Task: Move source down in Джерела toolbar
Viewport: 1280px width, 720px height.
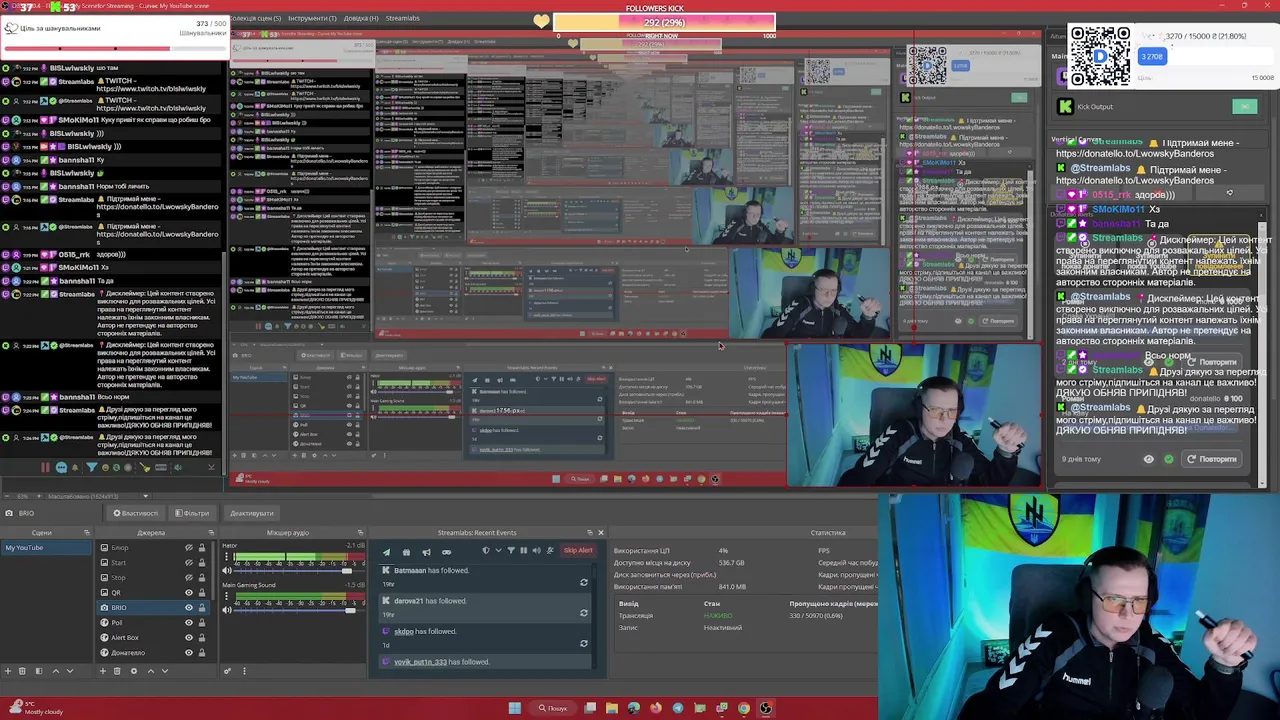Action: pos(165,671)
